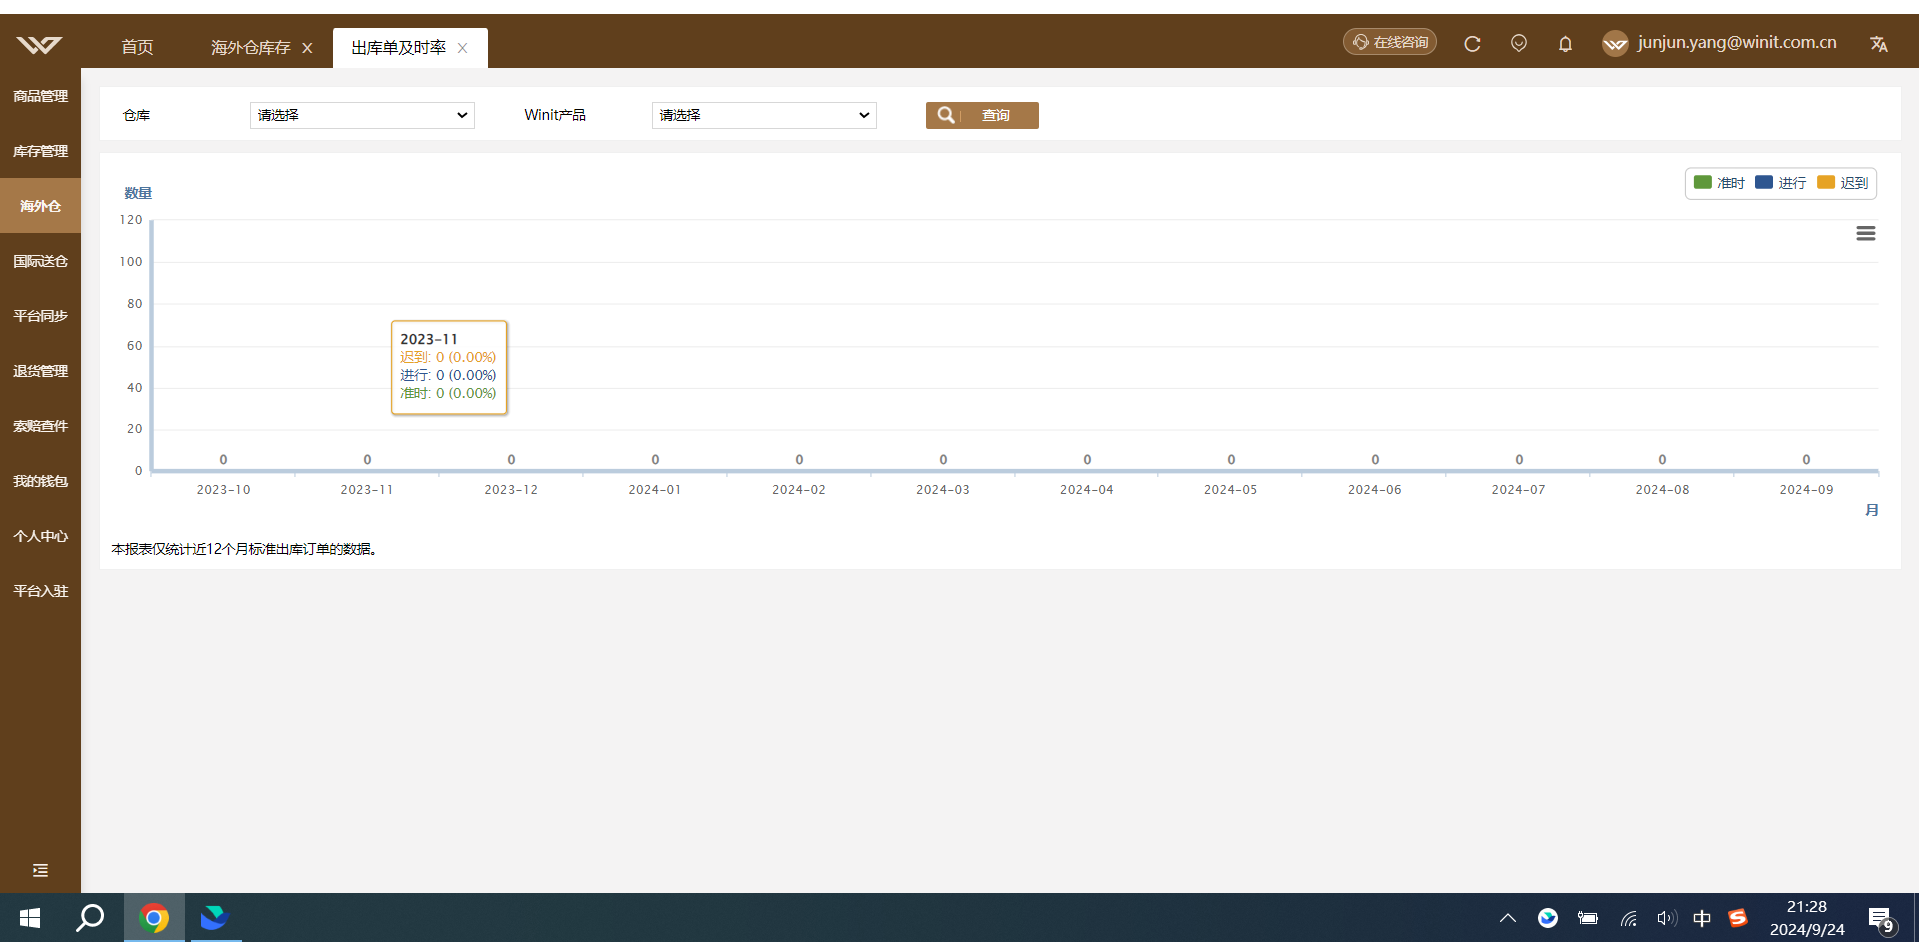Open the Wi-Fi network tray icon

(1628, 918)
